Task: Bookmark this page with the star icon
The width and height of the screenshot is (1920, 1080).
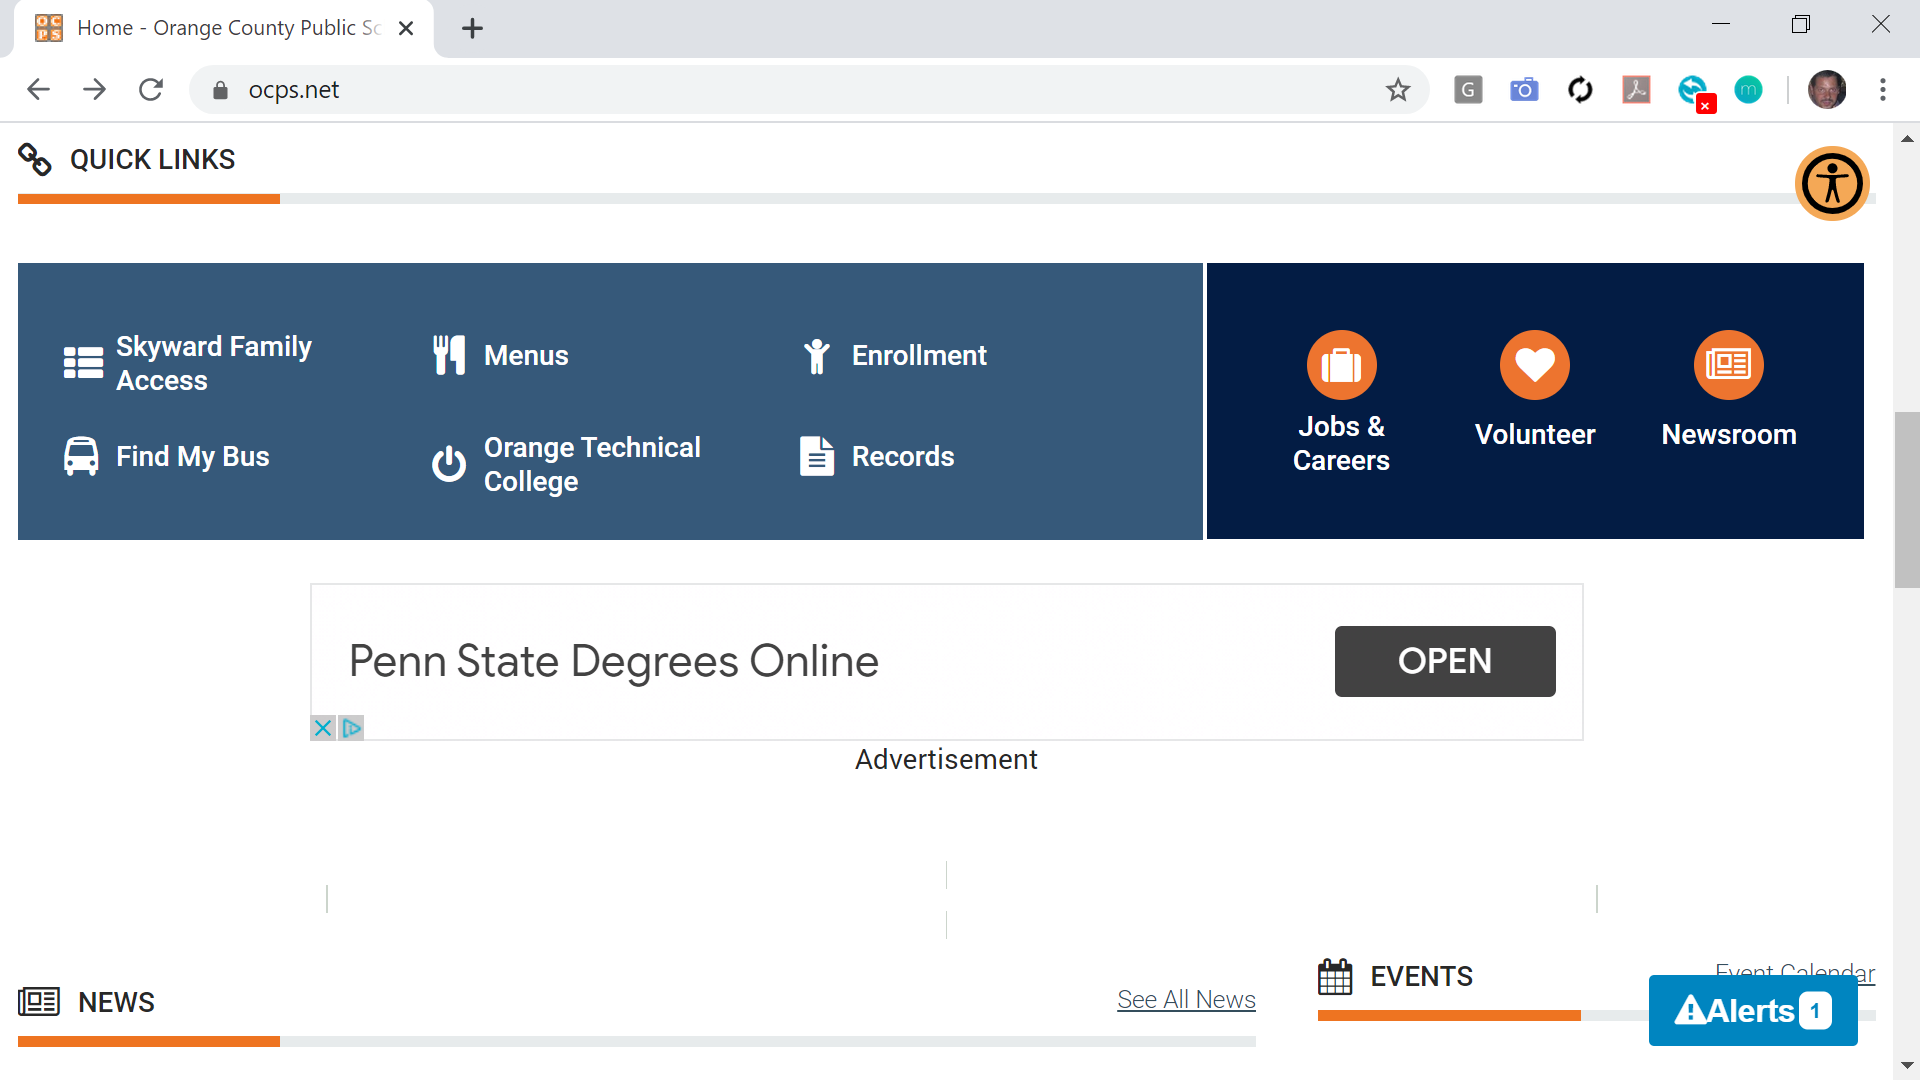Action: 1398,90
